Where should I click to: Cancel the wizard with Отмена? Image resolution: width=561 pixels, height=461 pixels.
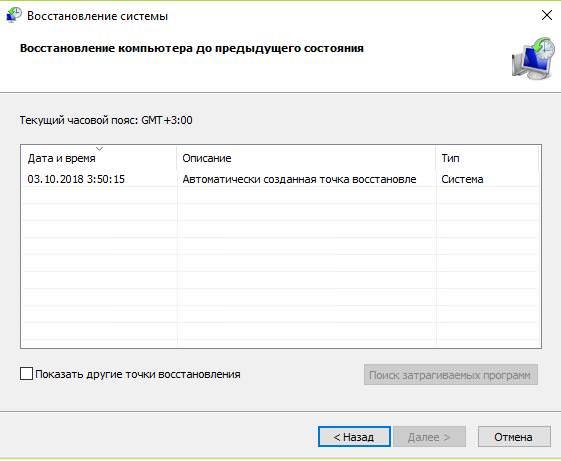pyautogui.click(x=514, y=437)
